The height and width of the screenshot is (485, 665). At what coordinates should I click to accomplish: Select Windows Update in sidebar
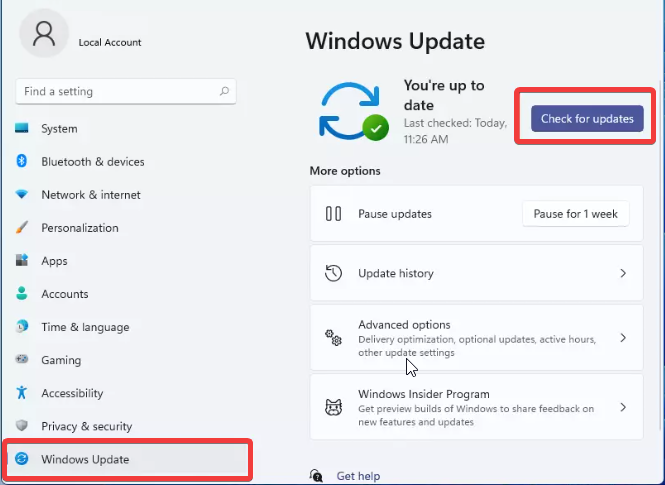(x=128, y=459)
